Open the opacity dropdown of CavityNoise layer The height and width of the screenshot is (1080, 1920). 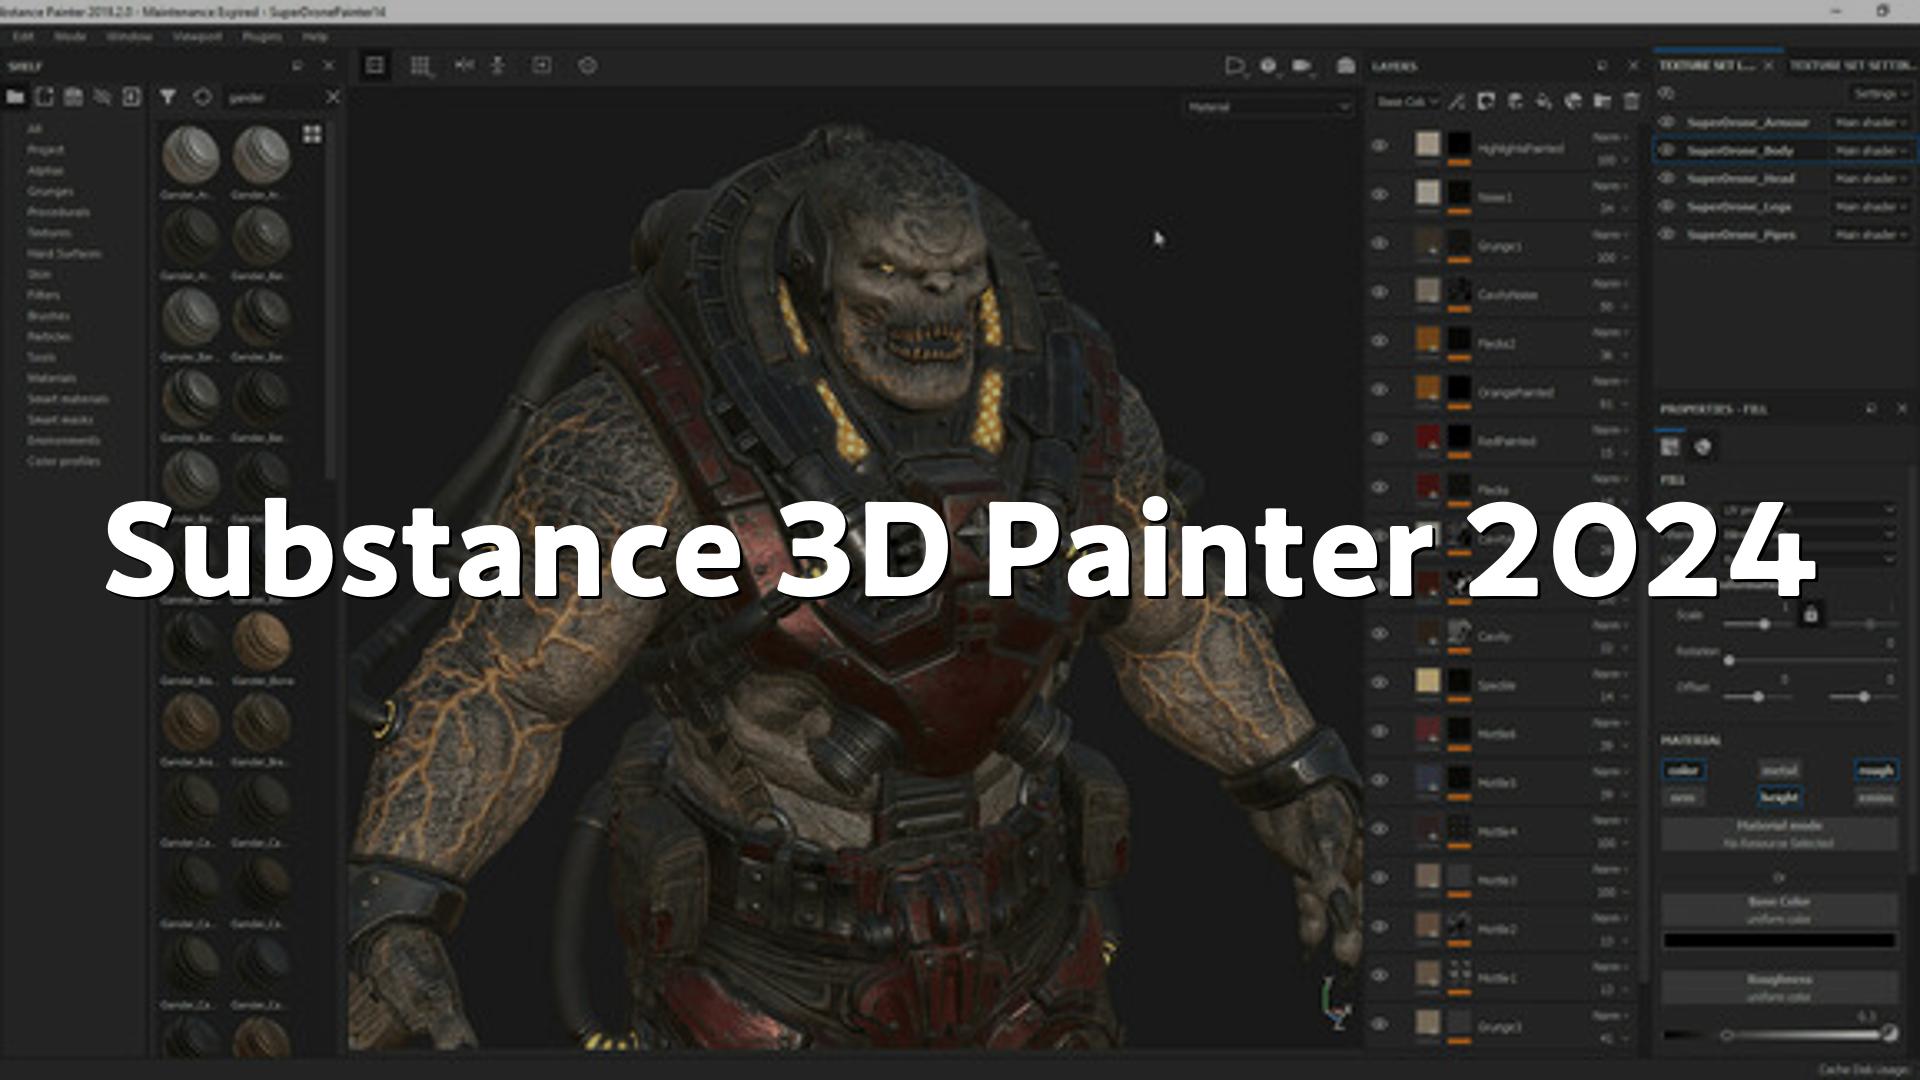tap(1612, 307)
